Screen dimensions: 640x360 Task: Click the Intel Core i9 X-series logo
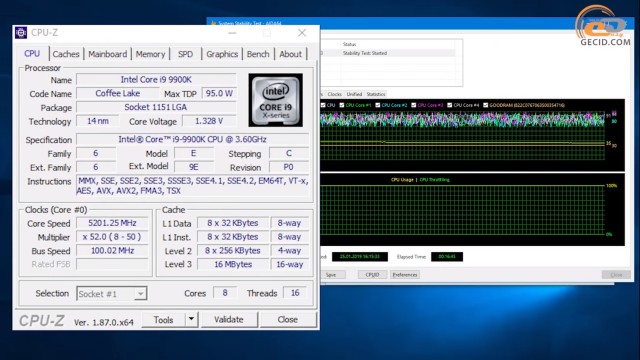[276, 100]
